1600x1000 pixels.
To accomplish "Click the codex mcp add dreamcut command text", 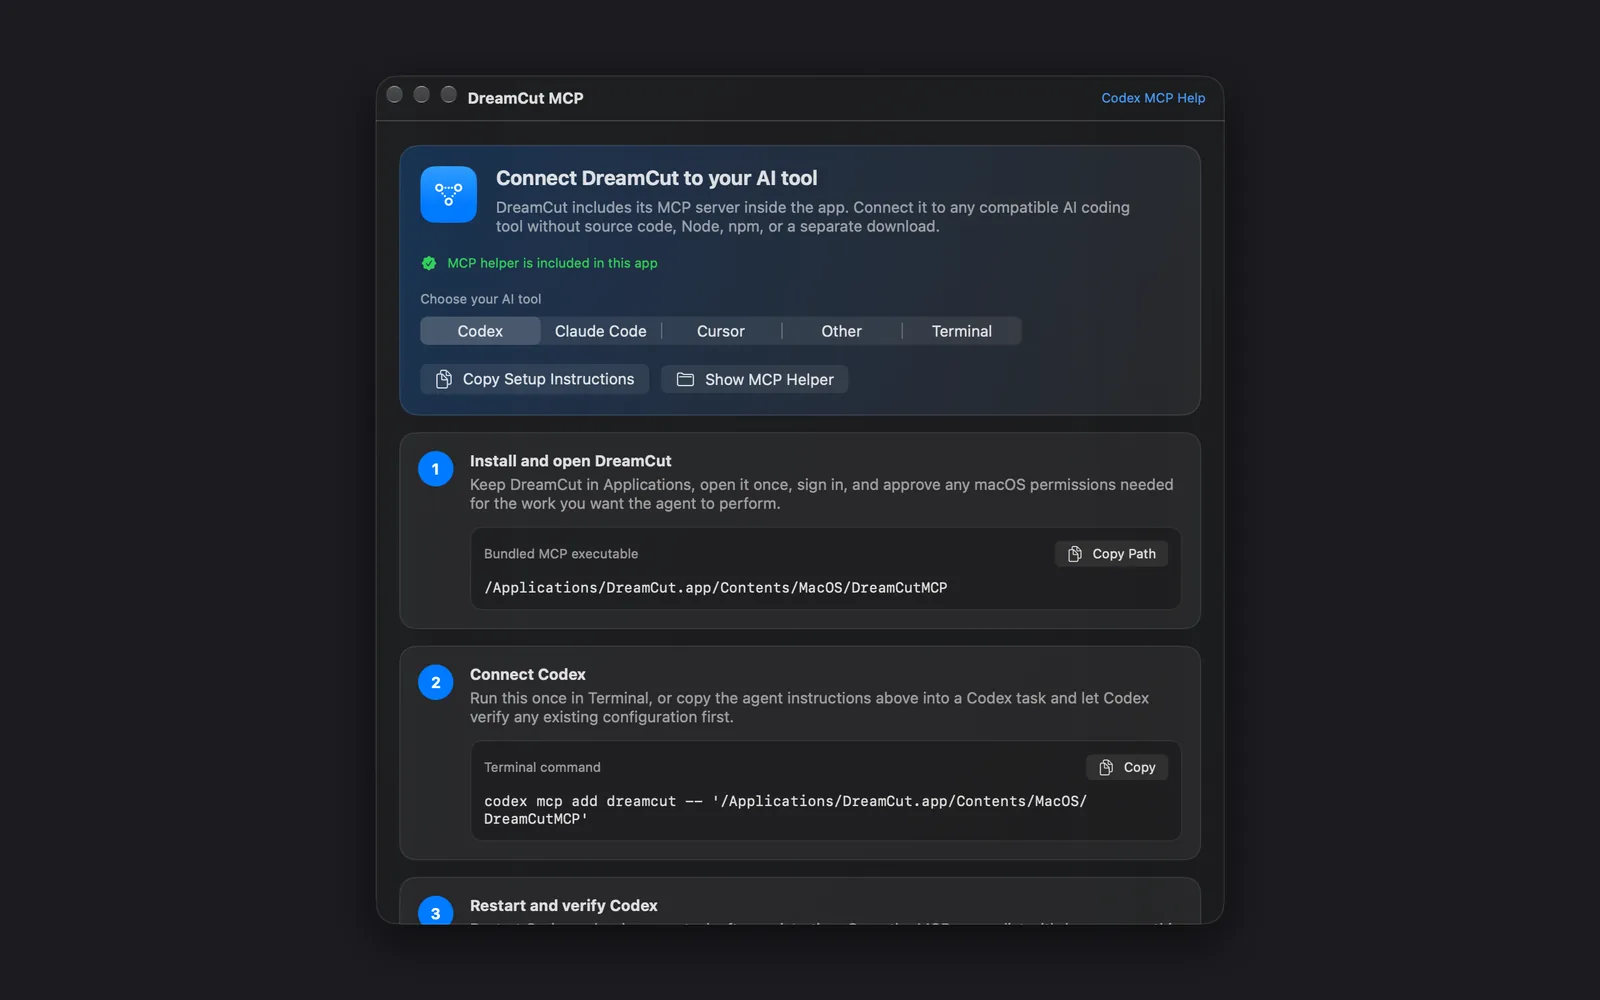I will pyautogui.click(x=785, y=810).
